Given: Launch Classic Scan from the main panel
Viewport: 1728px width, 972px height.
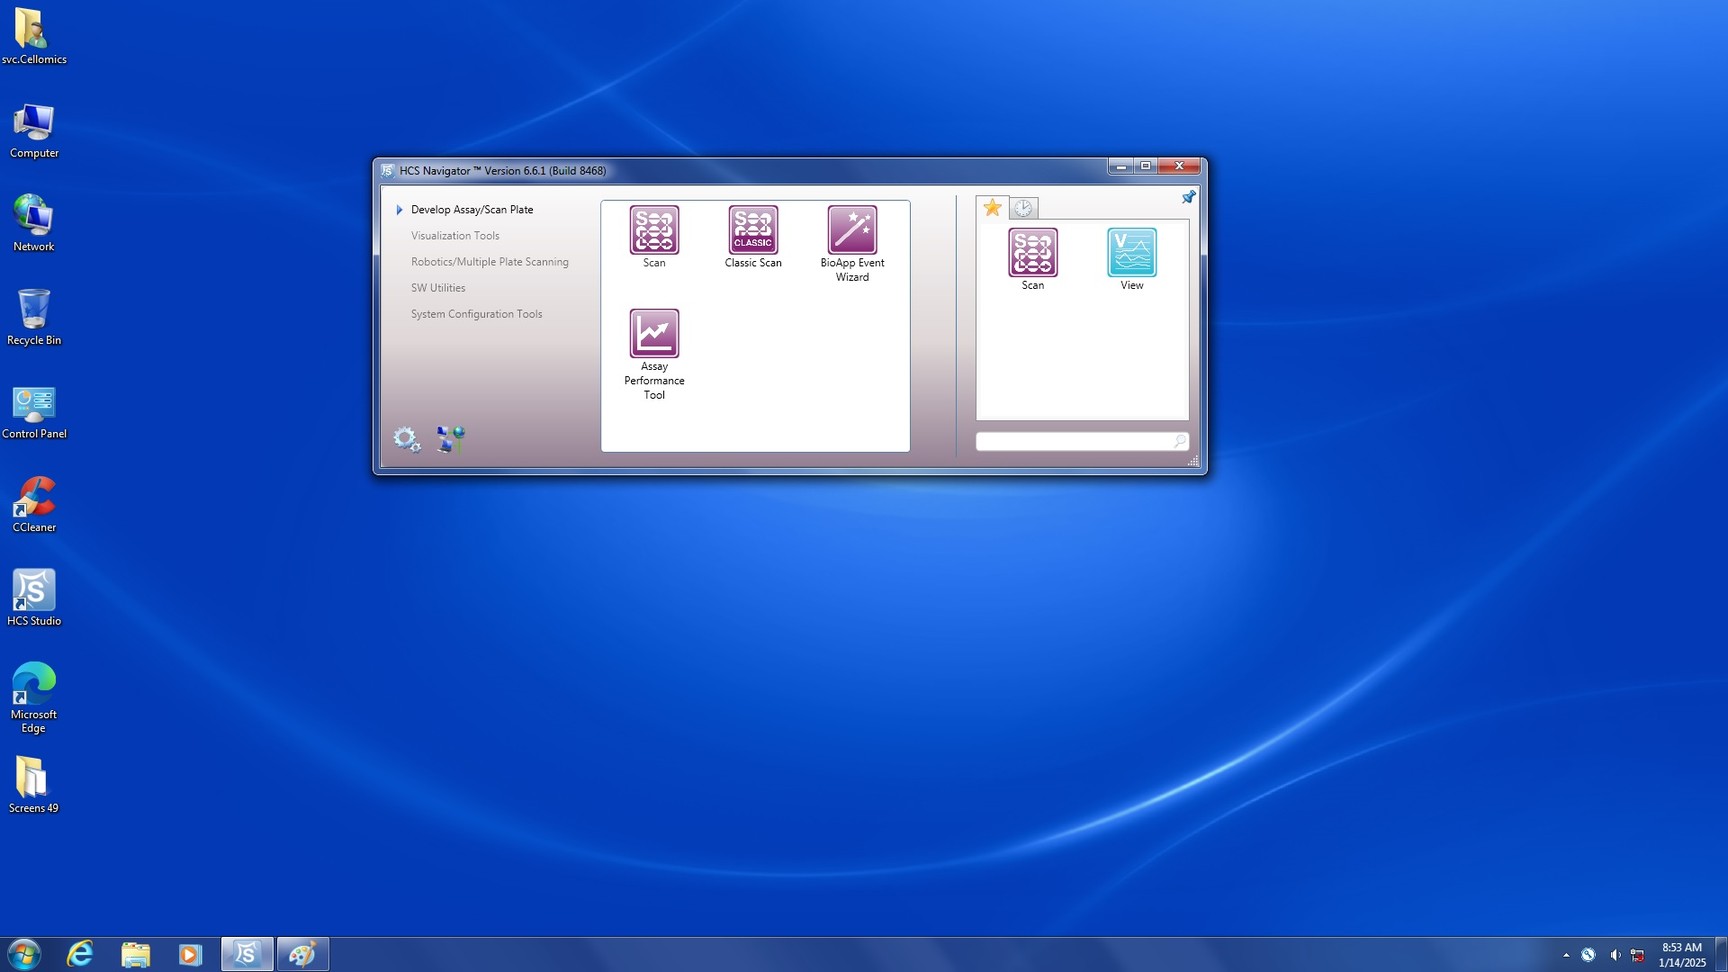Looking at the screenshot, I should 752,231.
